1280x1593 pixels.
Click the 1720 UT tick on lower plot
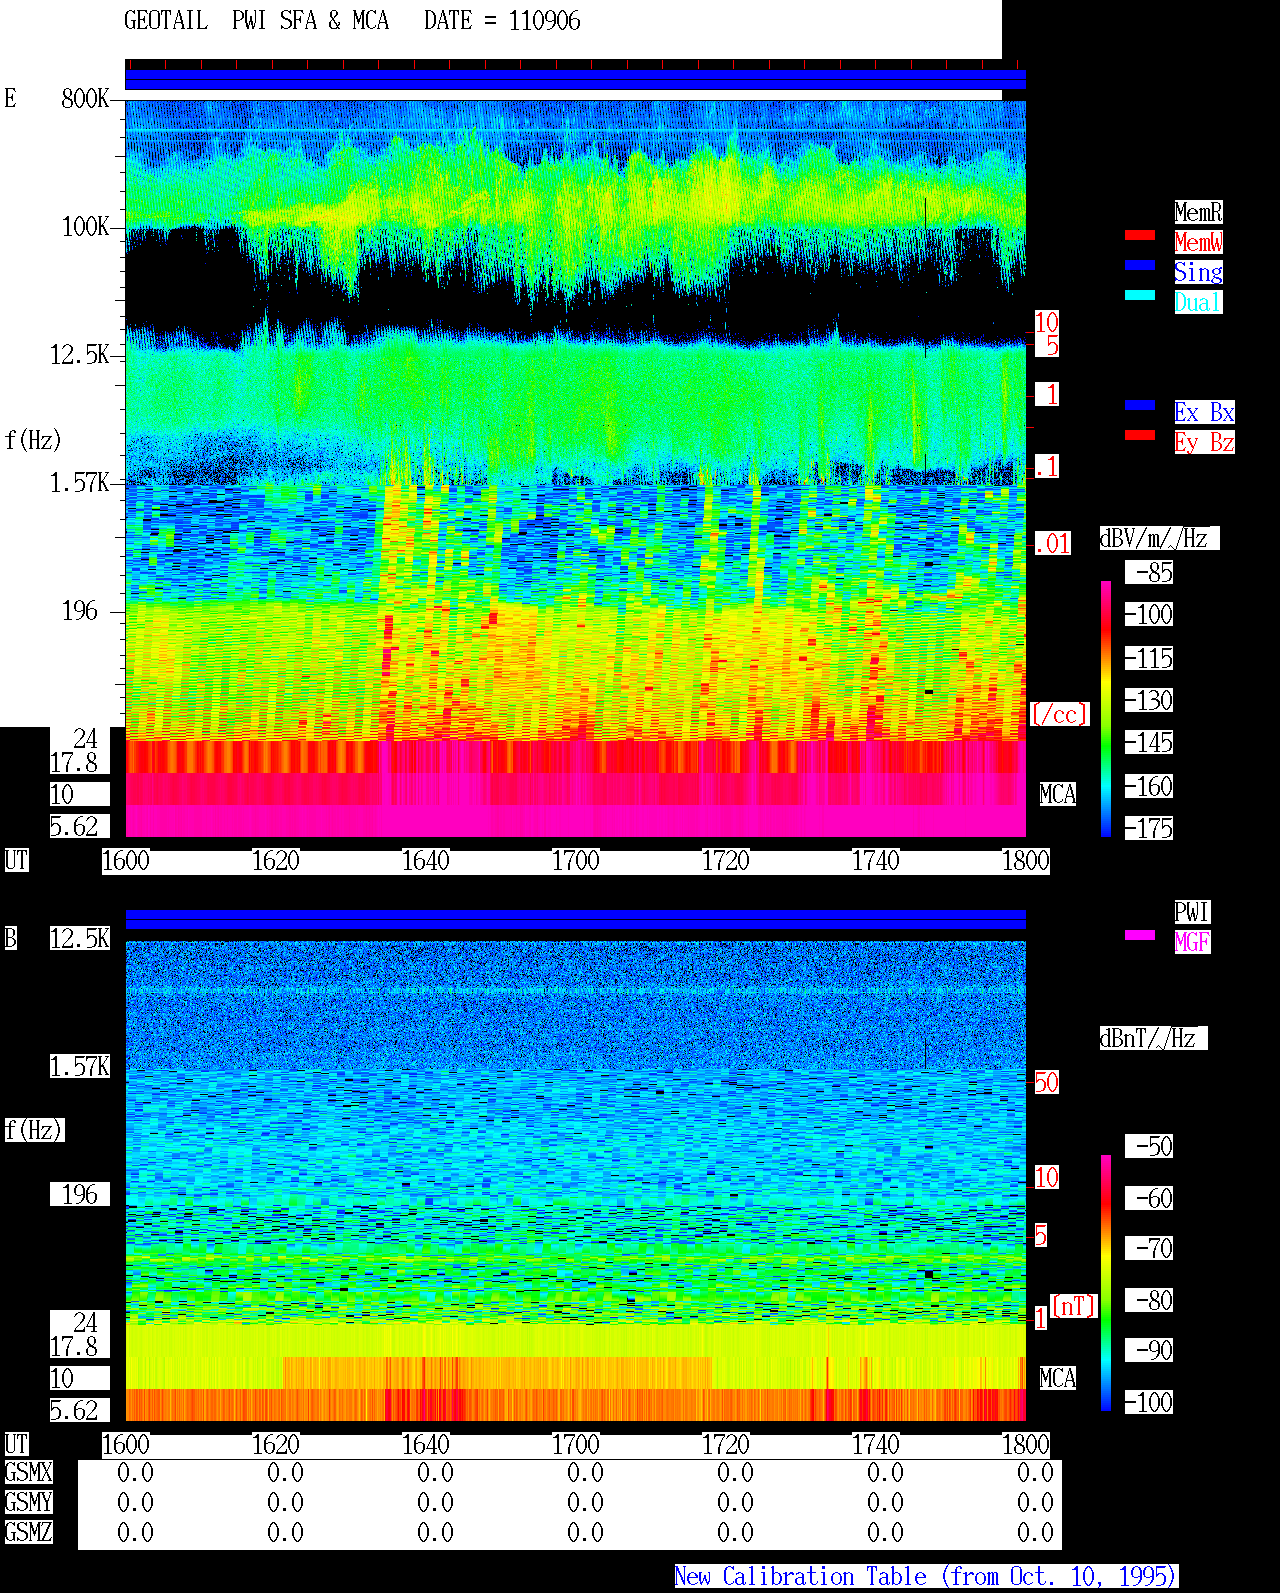(x=726, y=1444)
